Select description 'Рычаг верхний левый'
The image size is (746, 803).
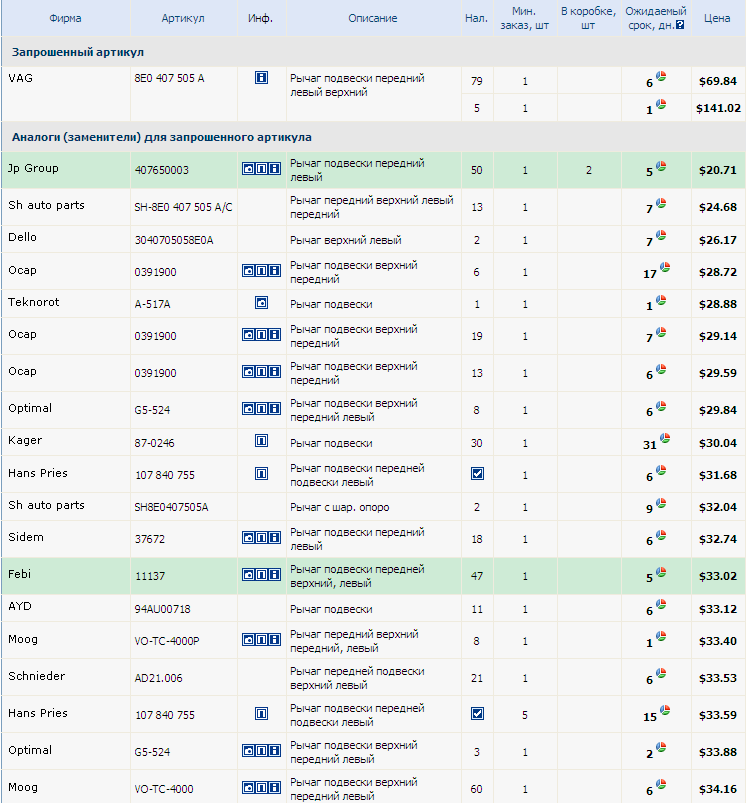(x=346, y=240)
